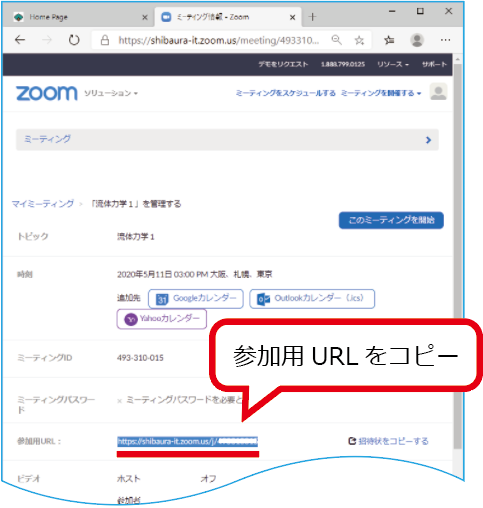
Task: Add to Googleカレンダー
Action: point(196,298)
